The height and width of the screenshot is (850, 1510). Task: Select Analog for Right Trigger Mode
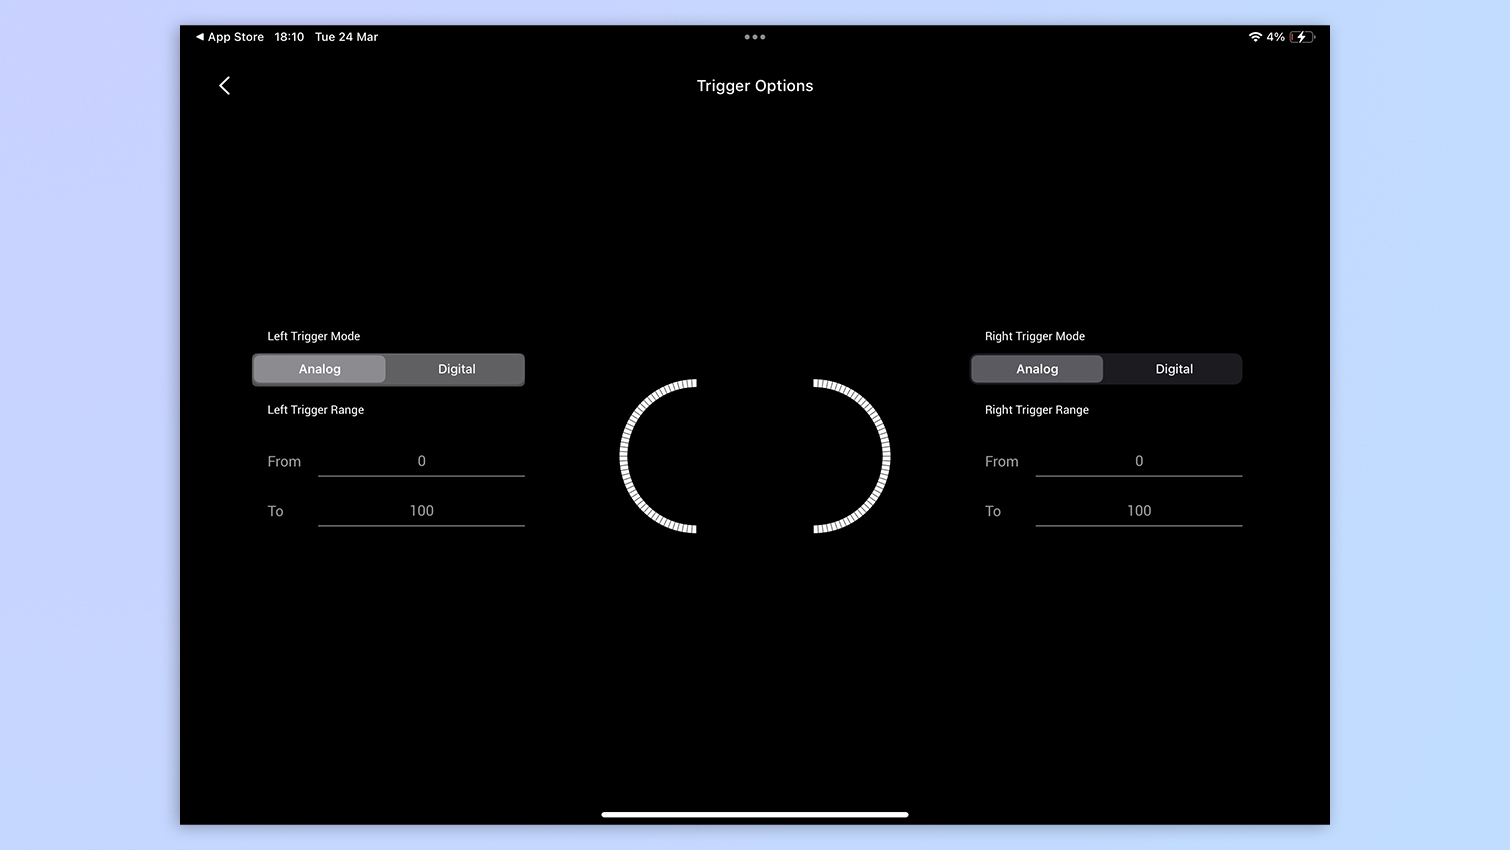[x=1037, y=368]
